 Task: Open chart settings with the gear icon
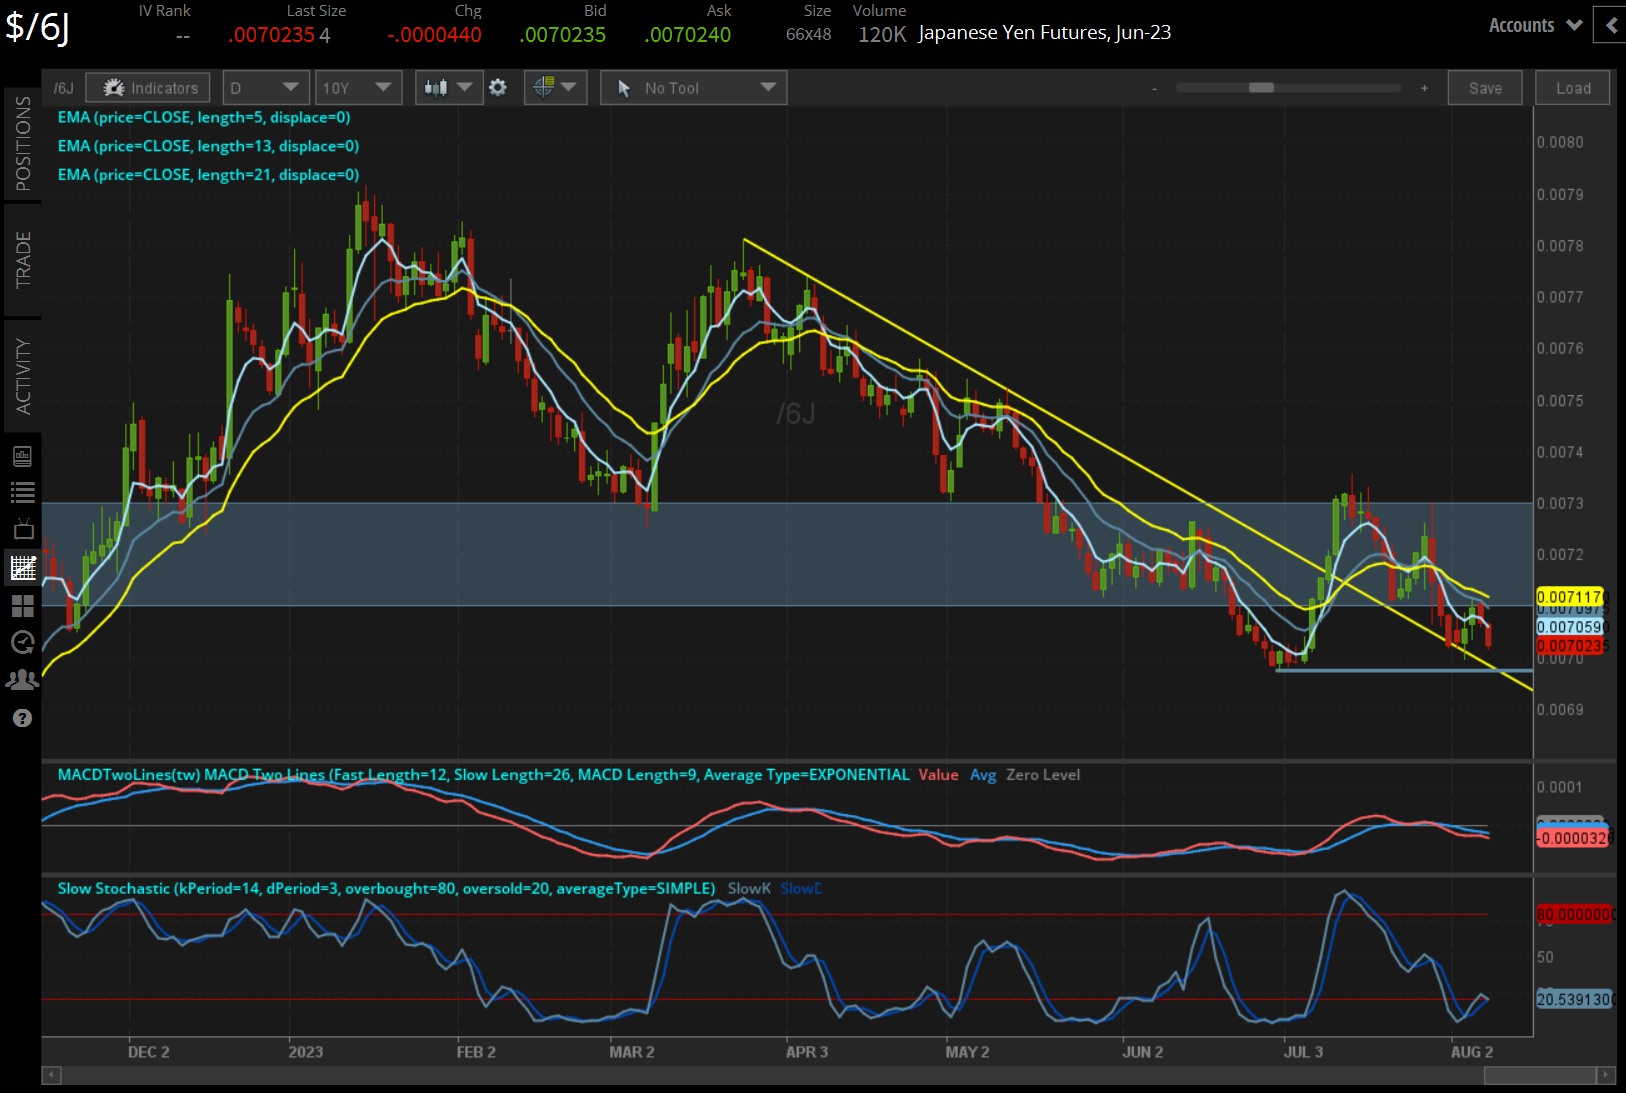498,87
